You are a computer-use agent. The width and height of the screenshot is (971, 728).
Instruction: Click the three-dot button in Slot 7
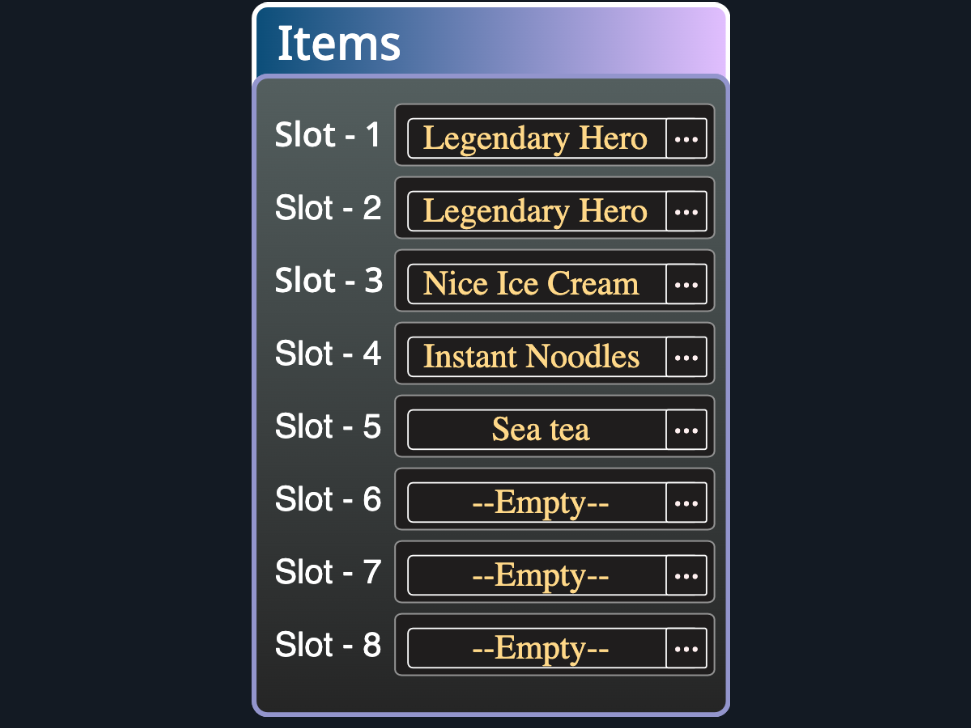(x=686, y=576)
